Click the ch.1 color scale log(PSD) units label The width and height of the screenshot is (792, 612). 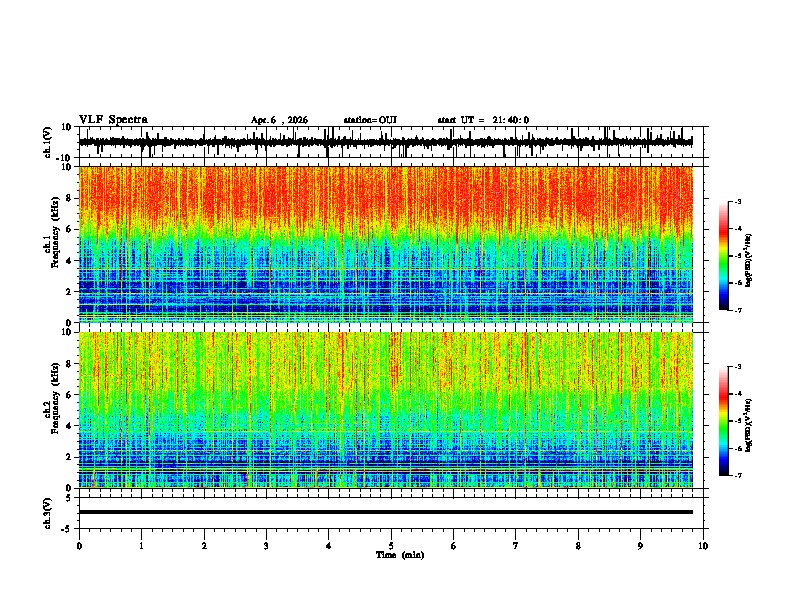(x=749, y=261)
